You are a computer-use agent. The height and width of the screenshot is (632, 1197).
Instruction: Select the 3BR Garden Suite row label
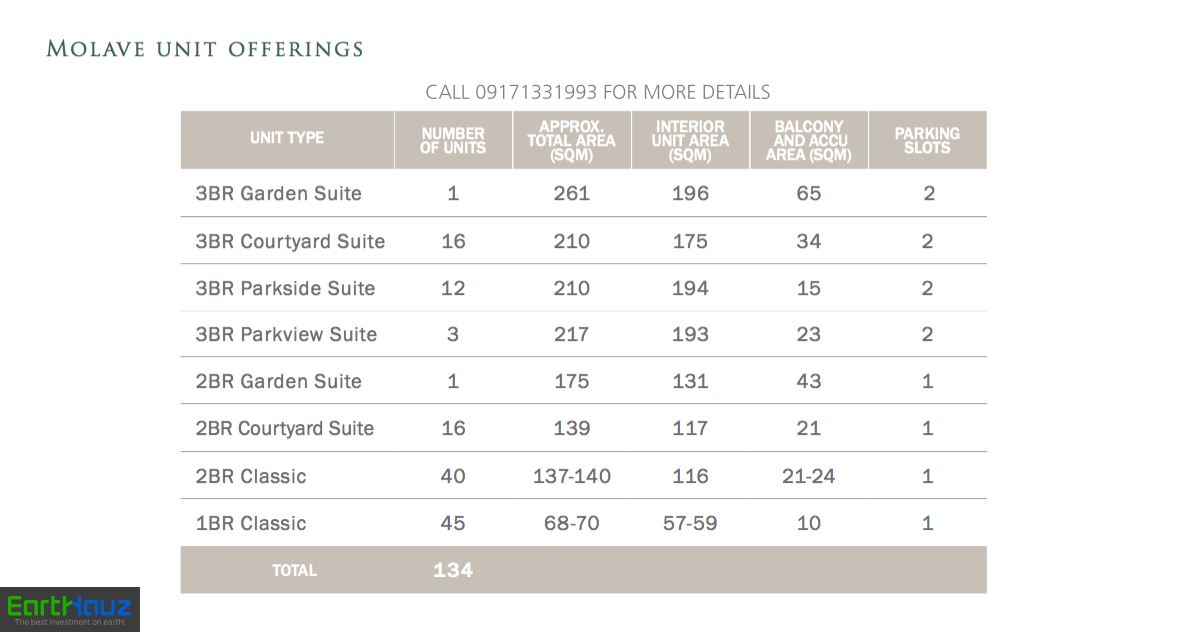(279, 194)
